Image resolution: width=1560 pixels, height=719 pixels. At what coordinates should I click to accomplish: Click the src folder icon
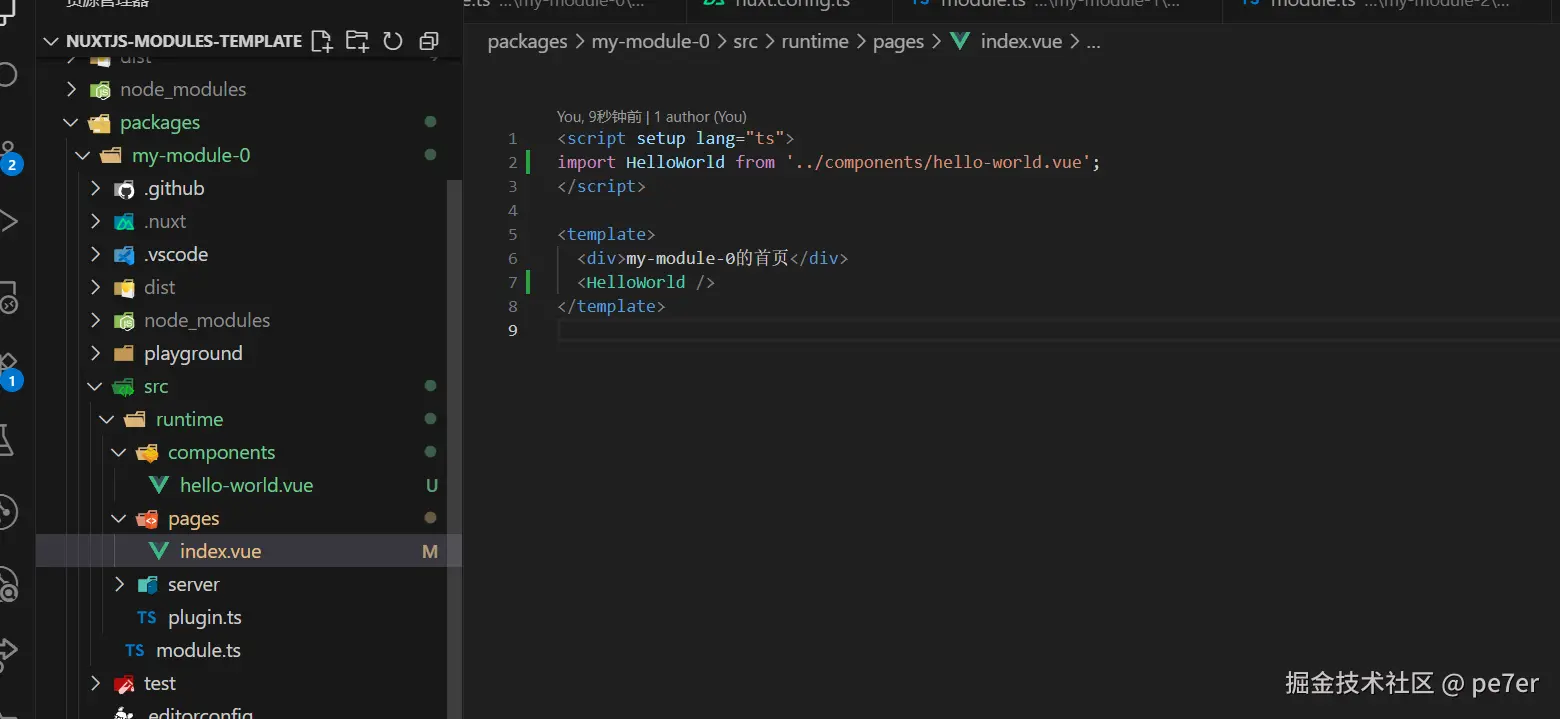pyautogui.click(x=124, y=387)
